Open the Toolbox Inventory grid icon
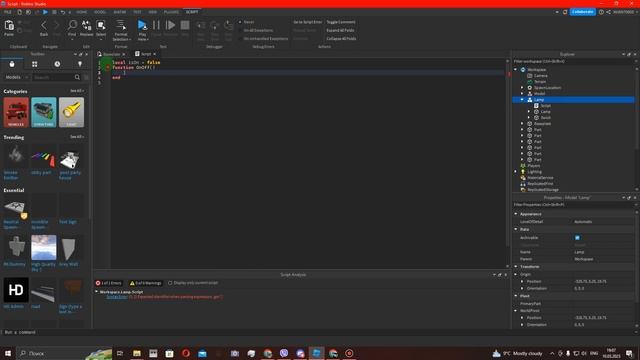The height and width of the screenshot is (360, 640). tap(35, 64)
